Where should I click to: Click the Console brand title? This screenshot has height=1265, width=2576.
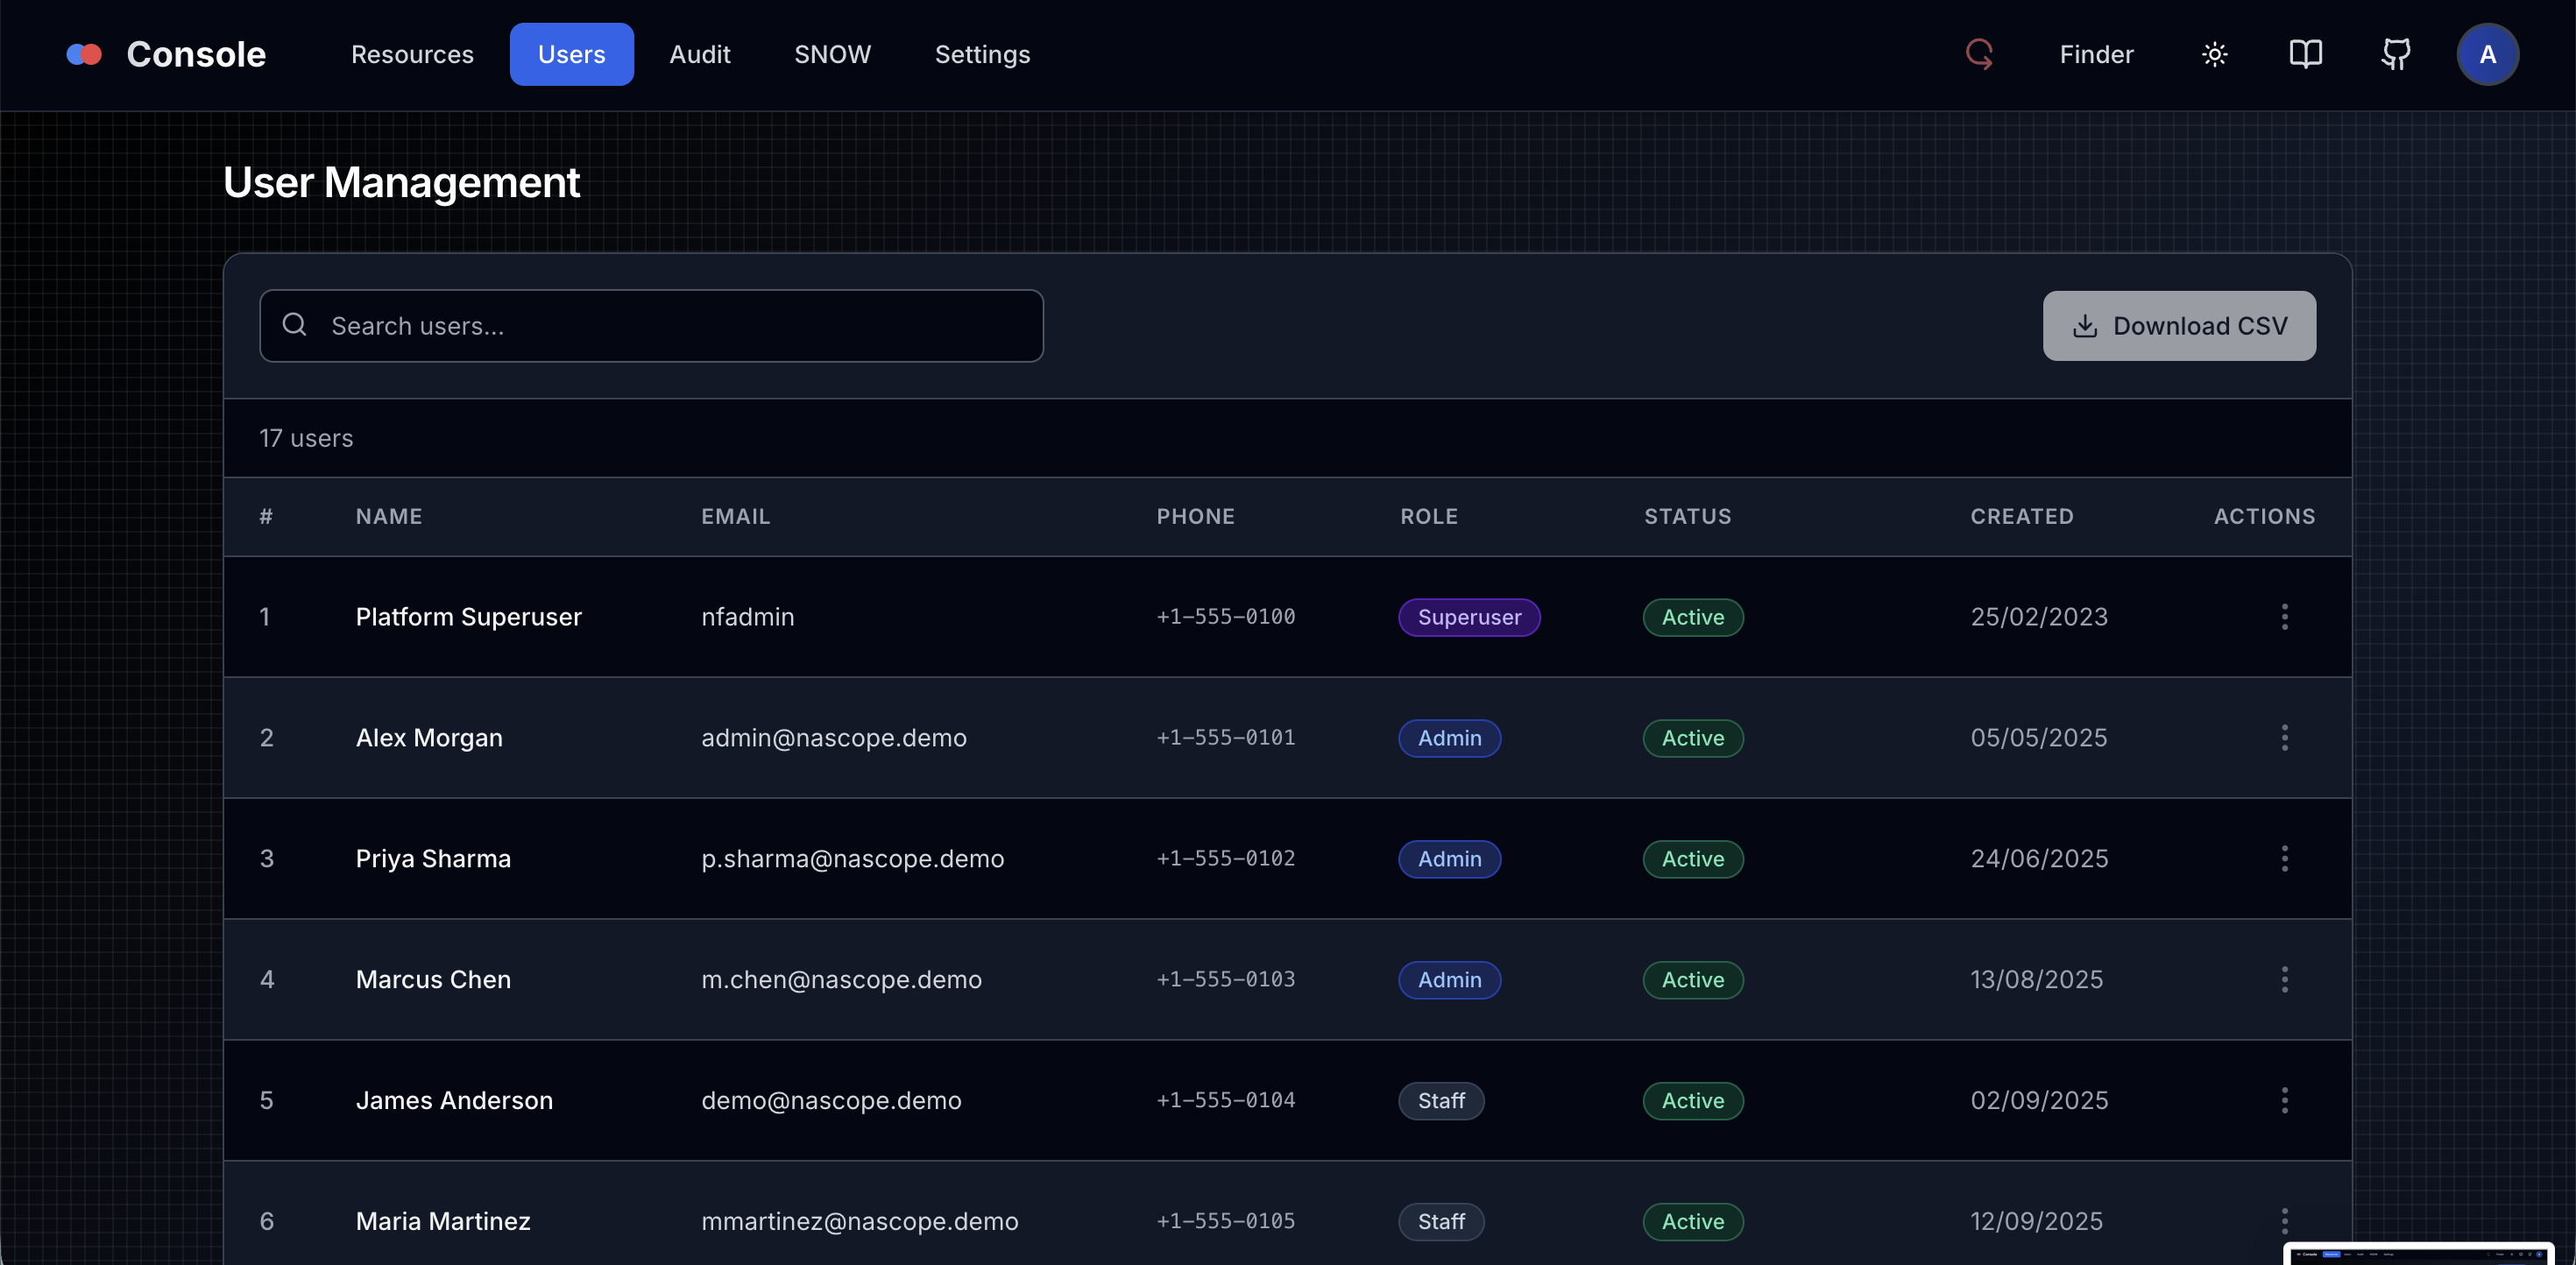(x=196, y=54)
